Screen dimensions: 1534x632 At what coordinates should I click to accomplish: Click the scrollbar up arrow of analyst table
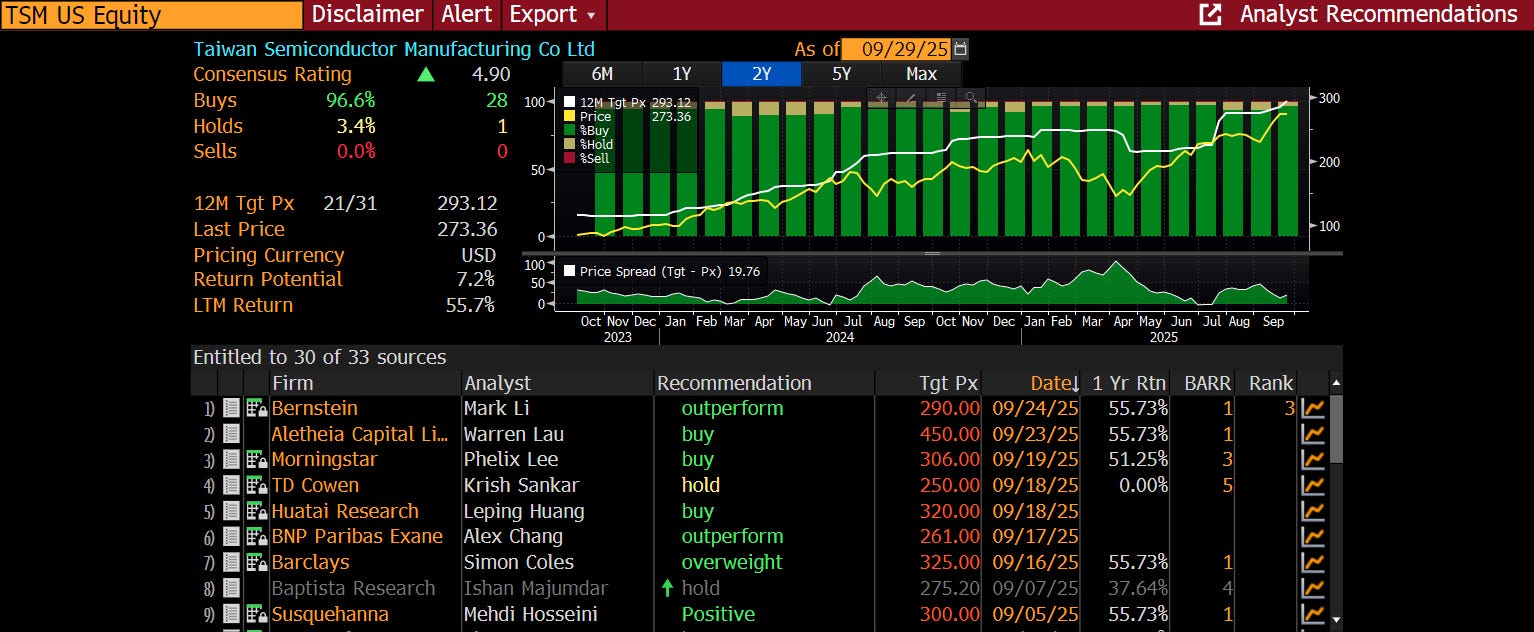click(x=1335, y=383)
